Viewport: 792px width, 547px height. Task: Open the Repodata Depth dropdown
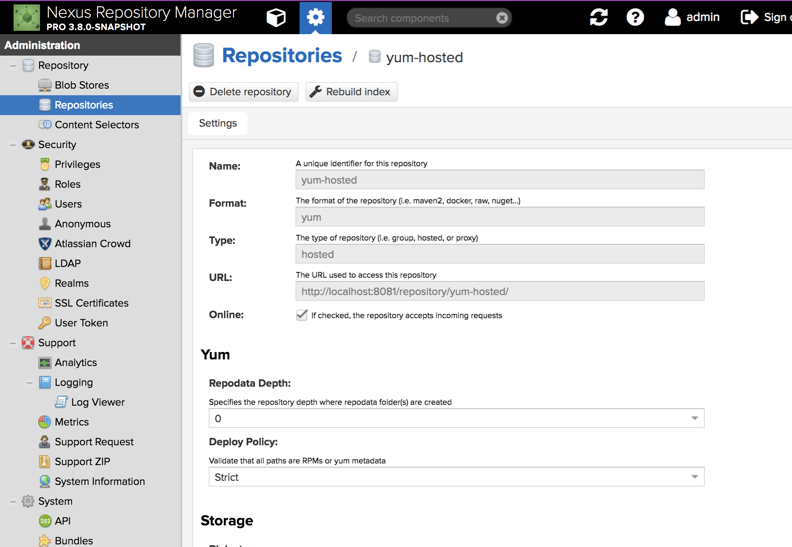click(694, 418)
